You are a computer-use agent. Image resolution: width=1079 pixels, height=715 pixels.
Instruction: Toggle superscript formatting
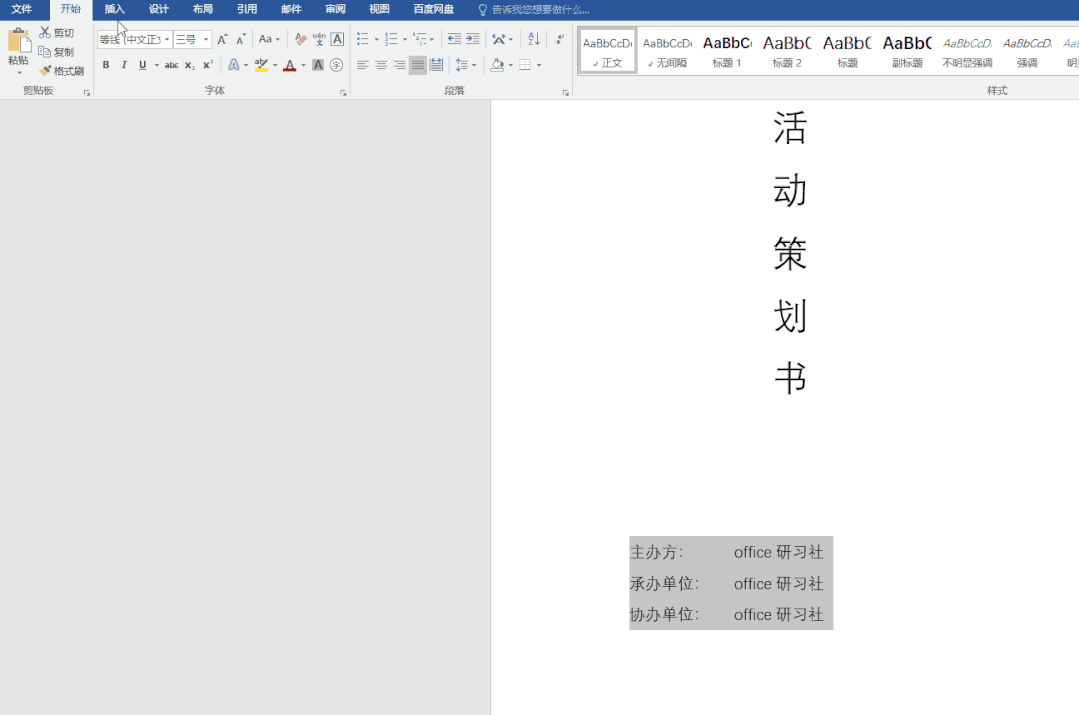[208, 65]
